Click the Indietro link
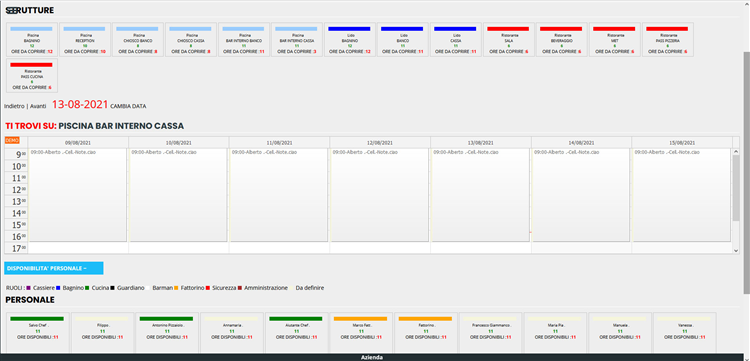 click(14, 106)
